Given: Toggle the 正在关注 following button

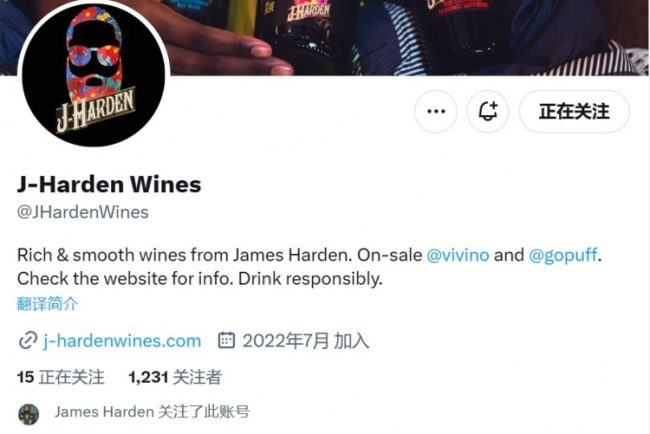Looking at the screenshot, I should coord(574,112).
